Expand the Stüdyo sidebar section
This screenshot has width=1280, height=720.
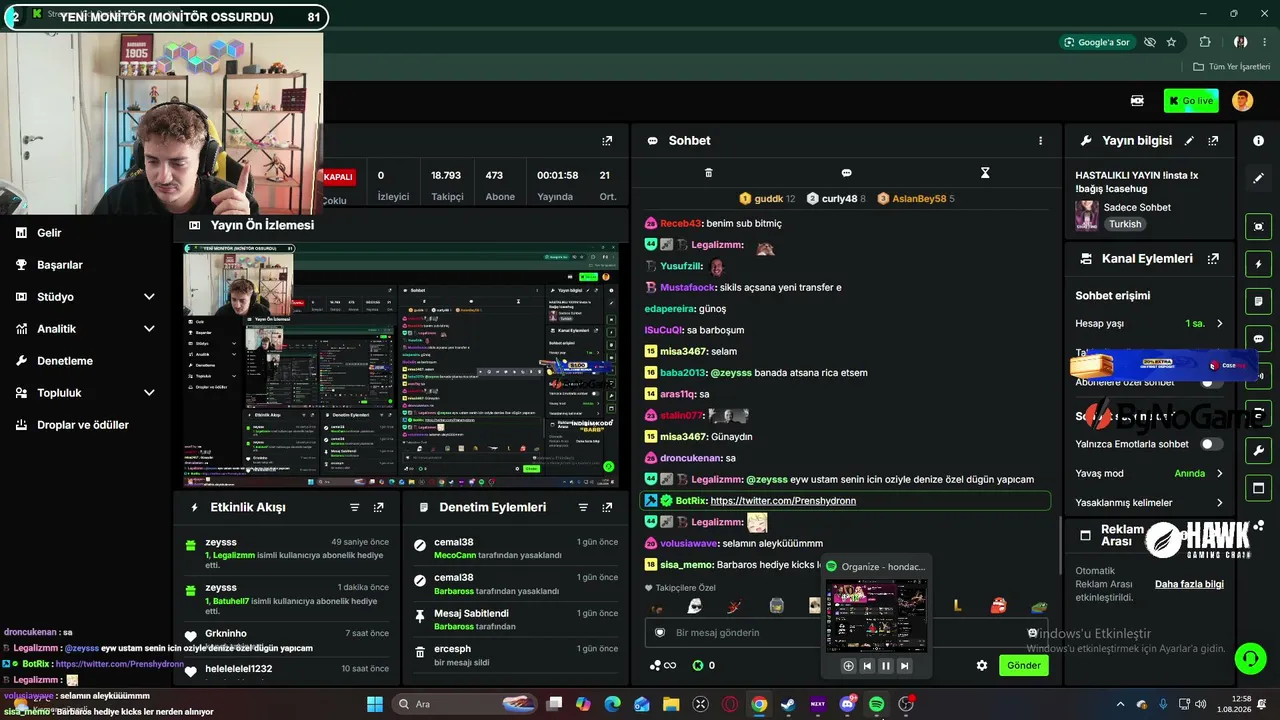tap(149, 297)
